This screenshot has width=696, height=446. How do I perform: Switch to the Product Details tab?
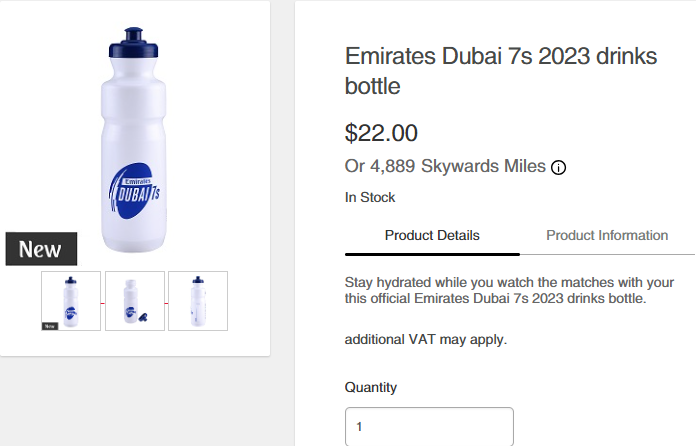coord(432,236)
